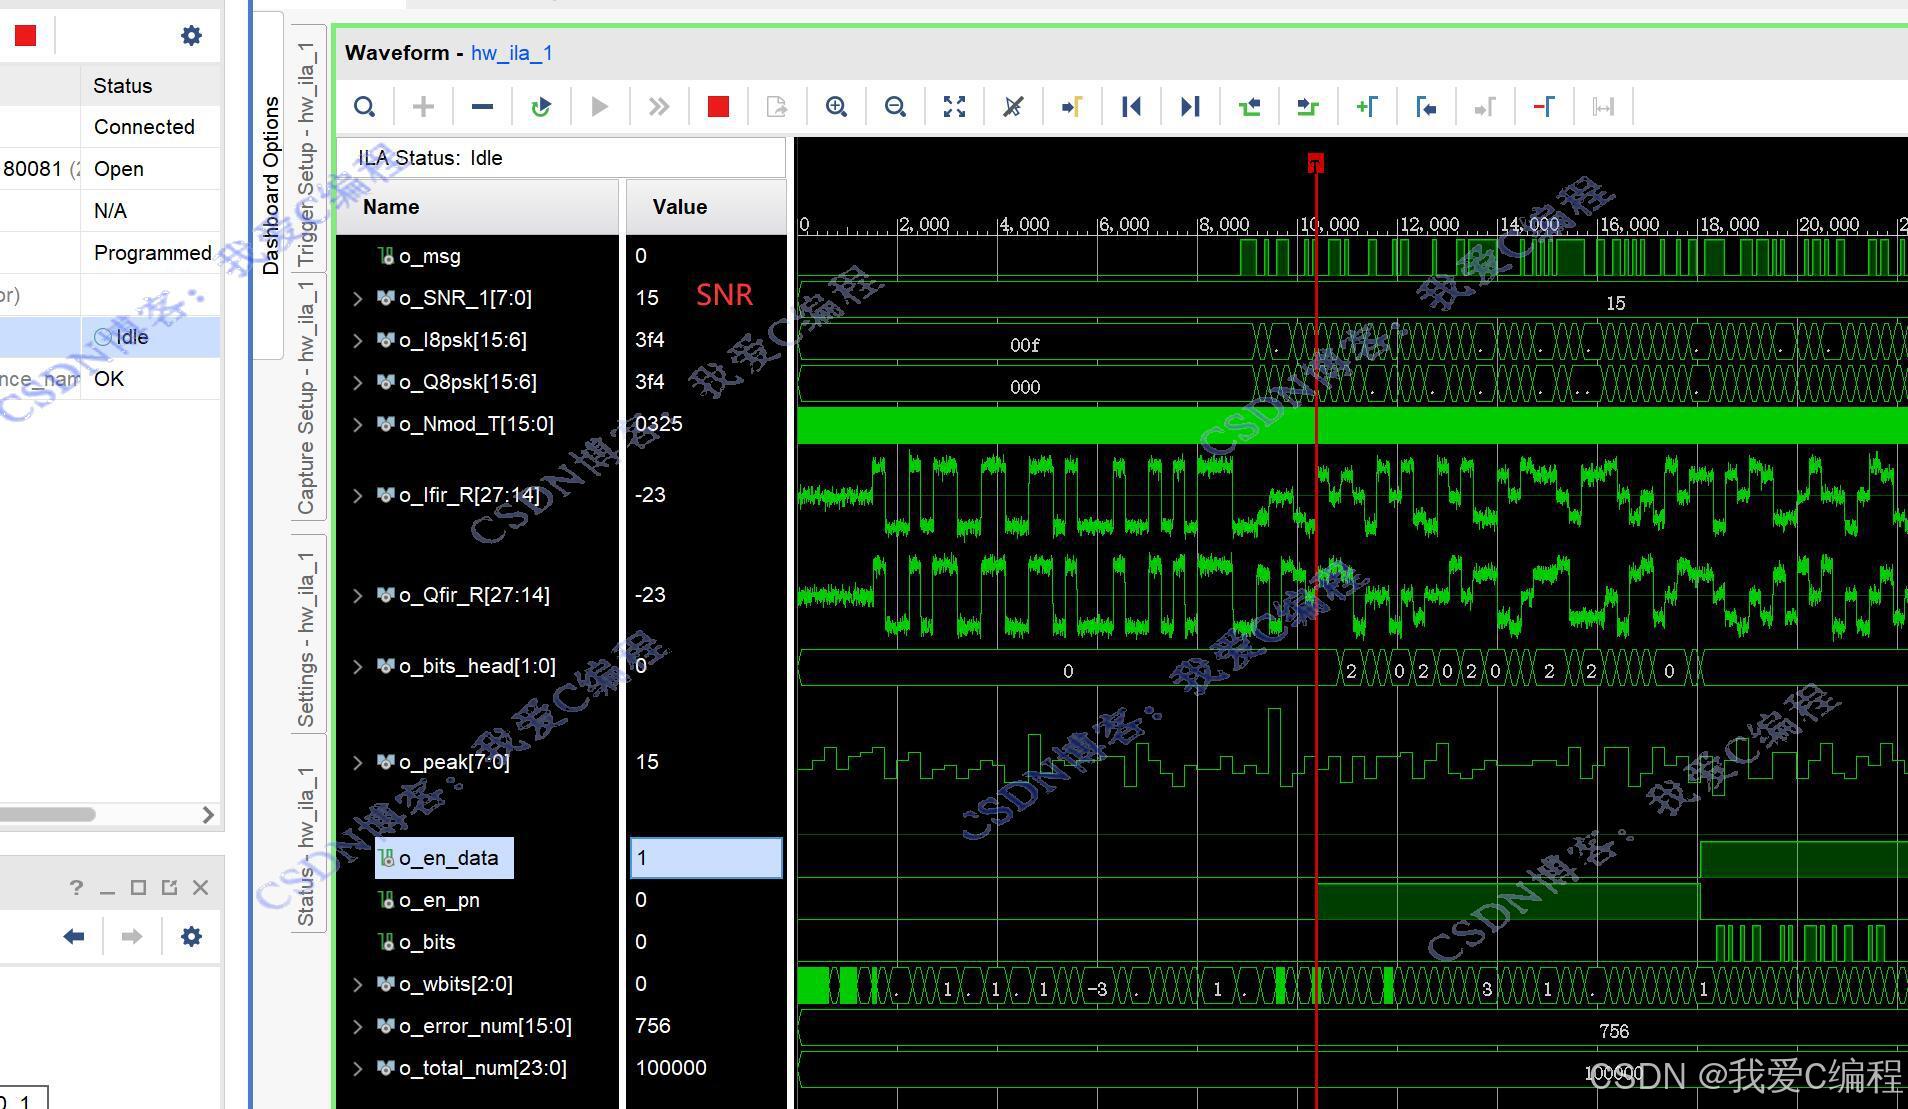
Task: Select the Idle status row
Action: click(110, 337)
